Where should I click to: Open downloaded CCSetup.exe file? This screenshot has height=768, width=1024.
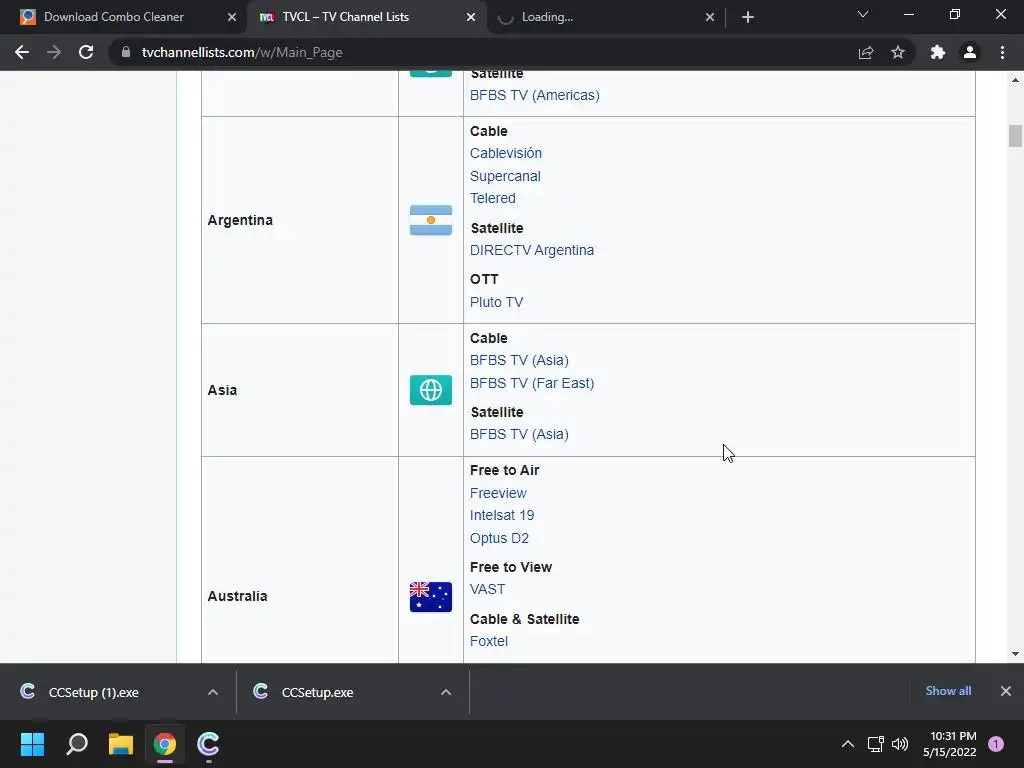(317, 692)
